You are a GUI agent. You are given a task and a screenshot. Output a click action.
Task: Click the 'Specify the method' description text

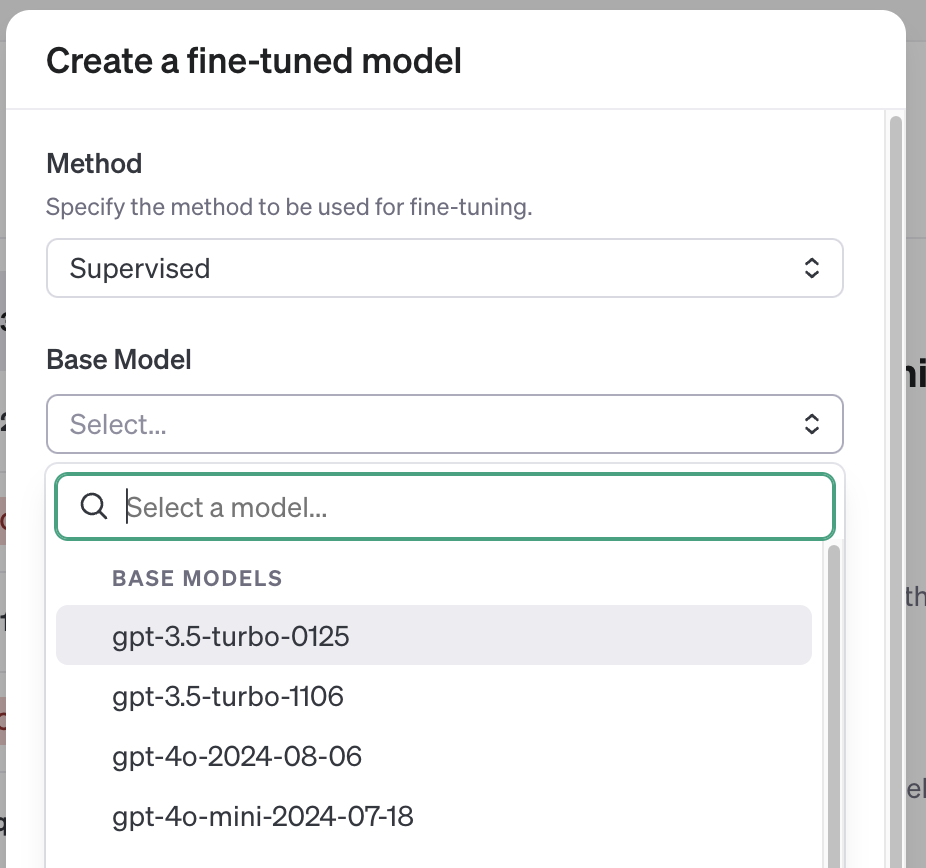pyautogui.click(x=289, y=207)
